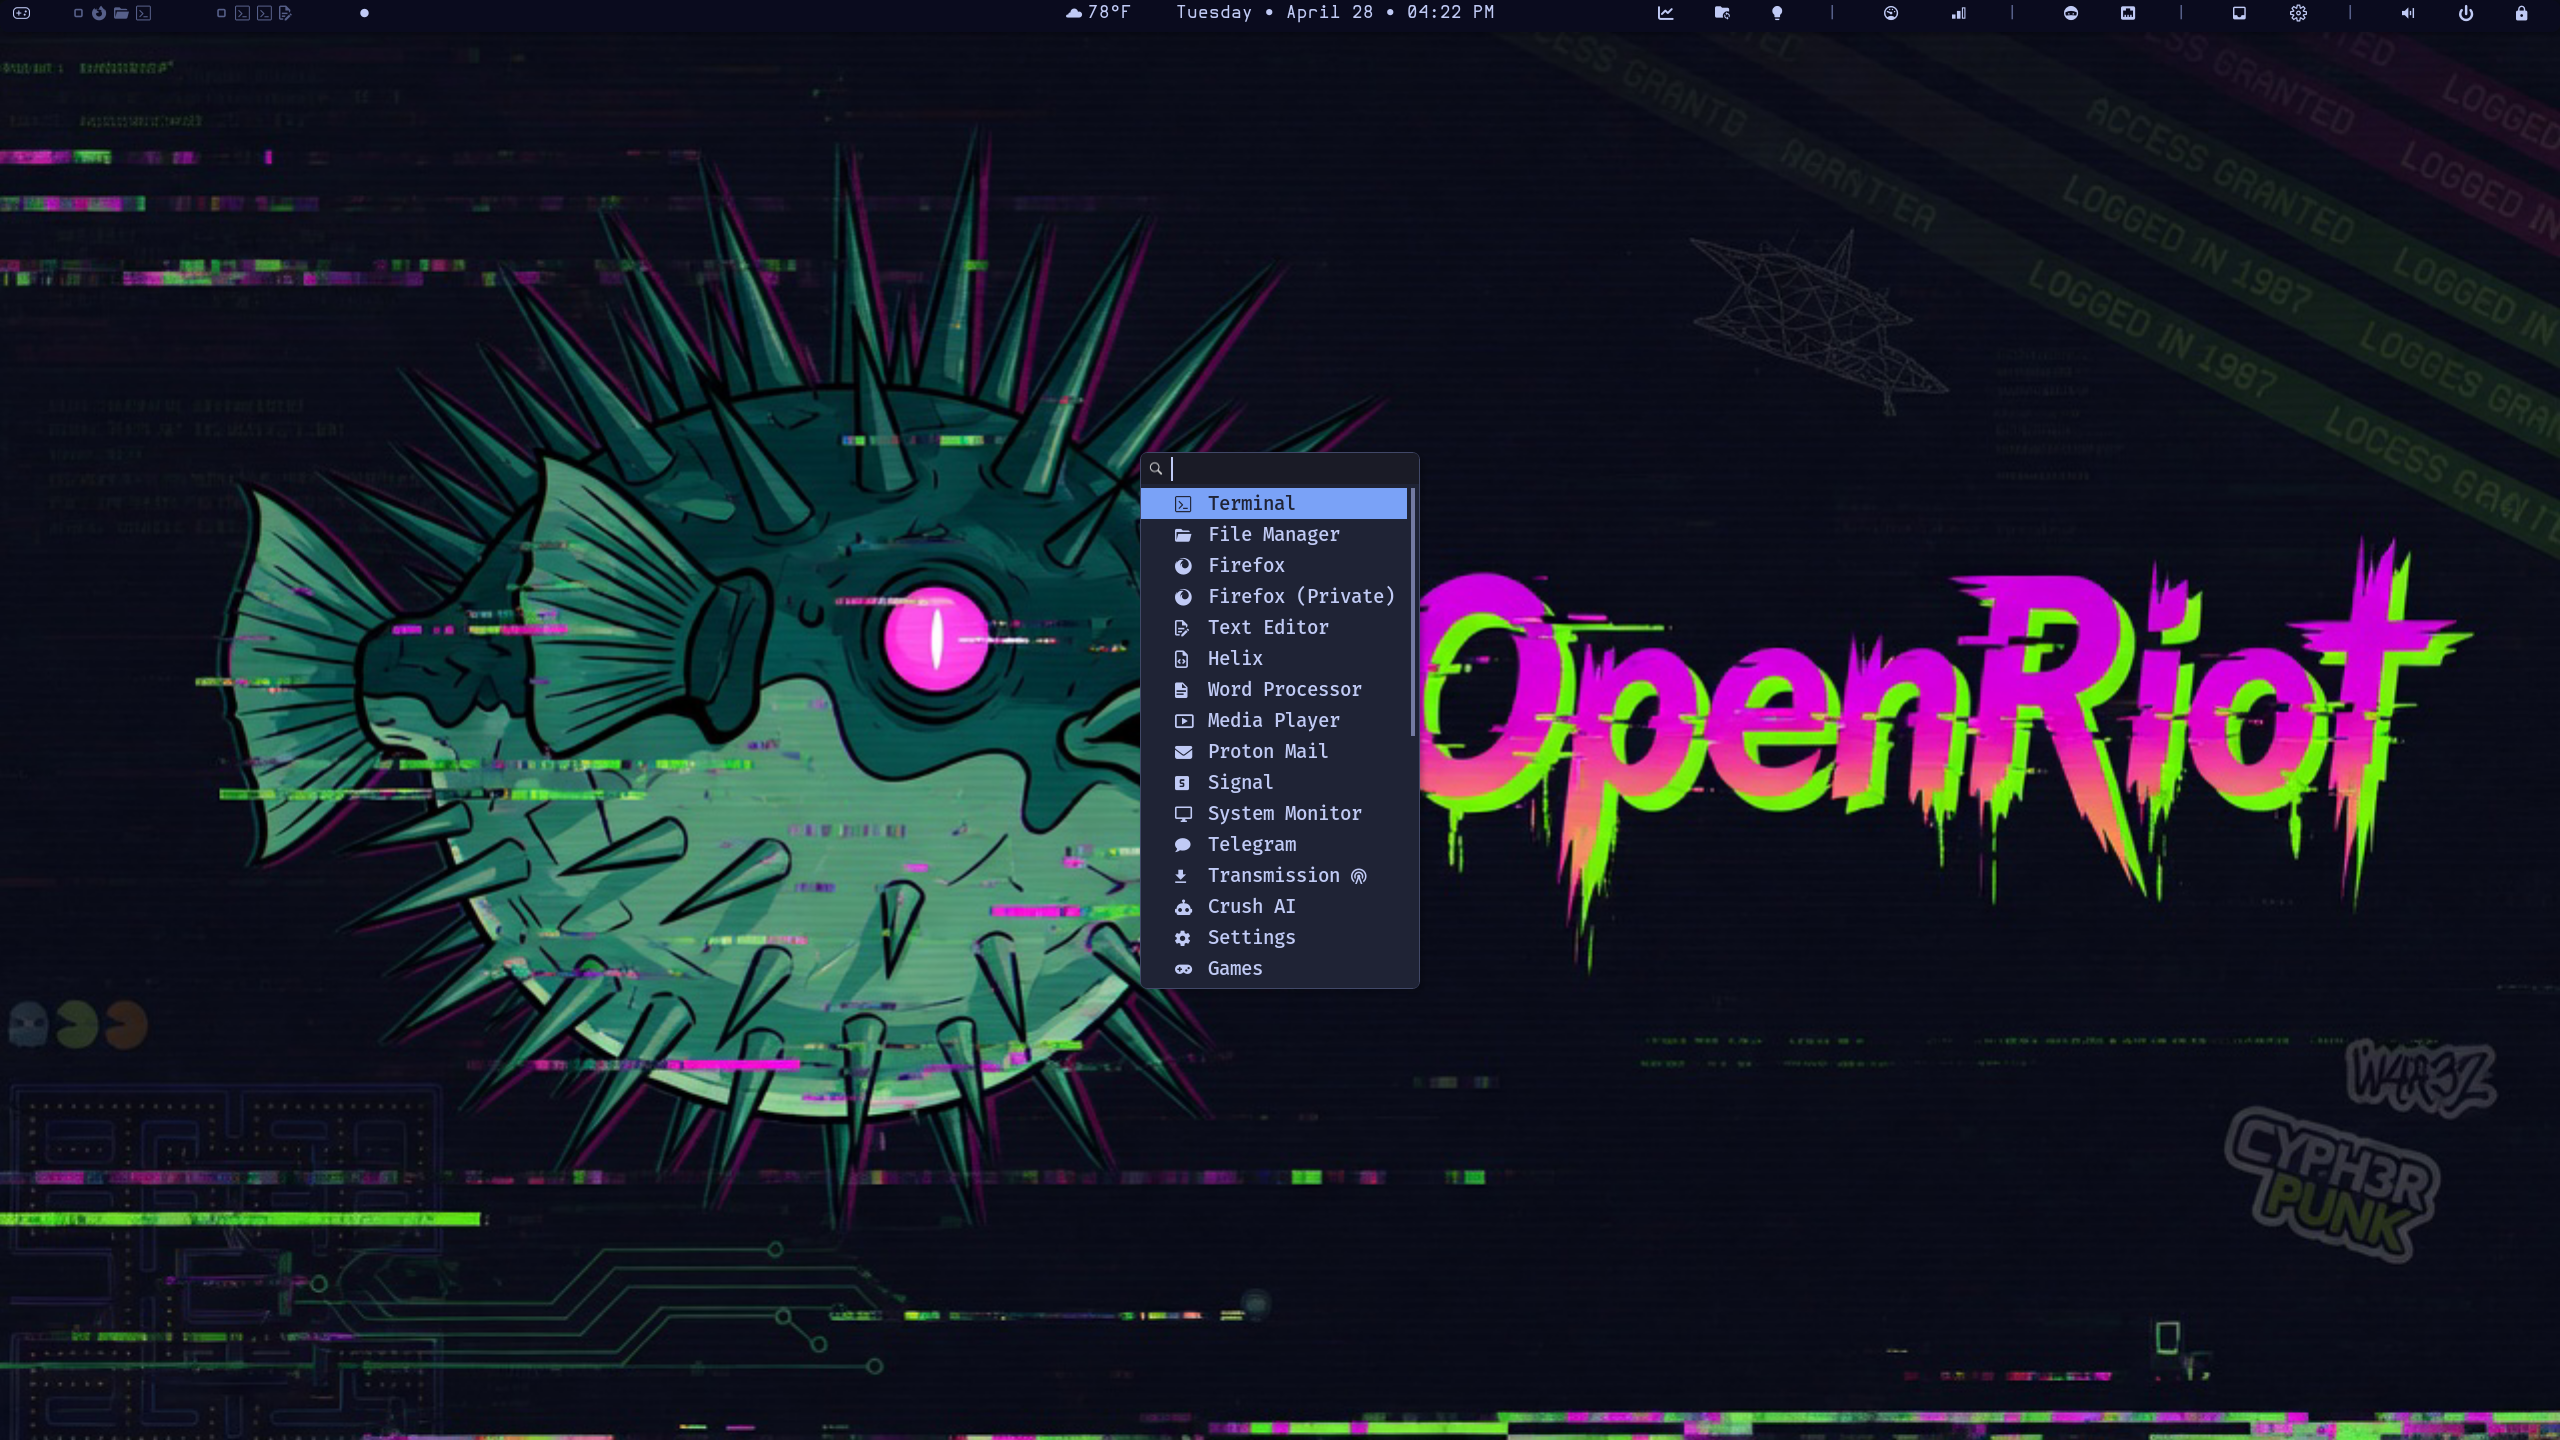The height and width of the screenshot is (1440, 2560).
Task: Click the Firefox icon in the top bar
Action: tap(98, 13)
